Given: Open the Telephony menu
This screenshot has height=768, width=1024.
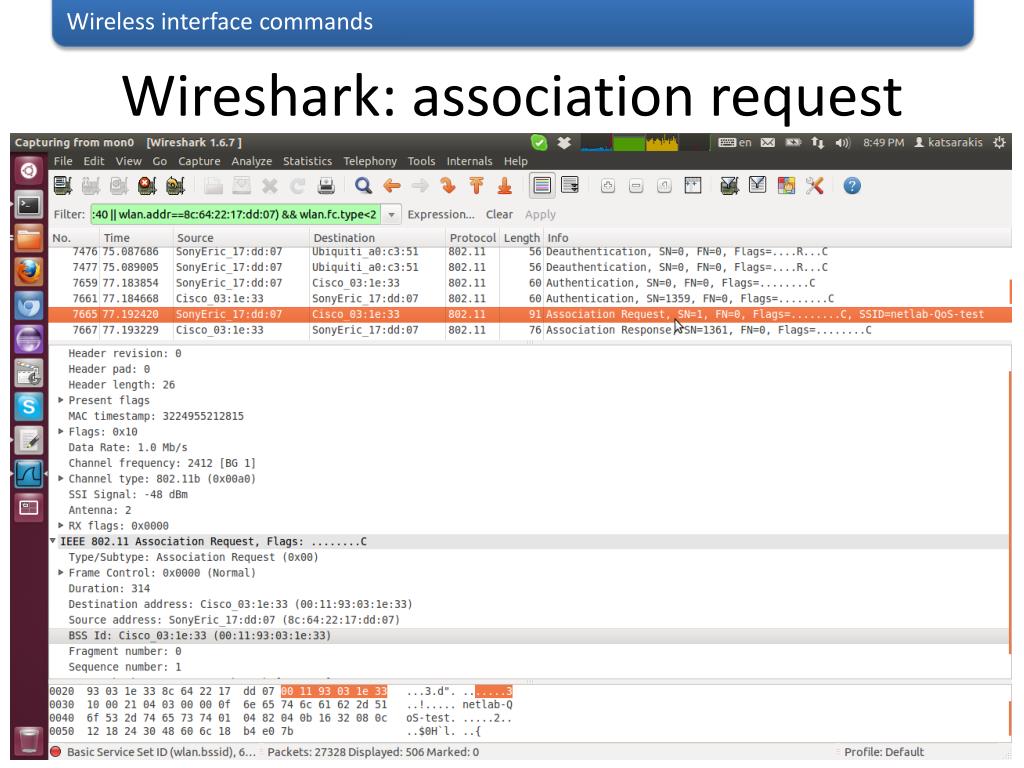Looking at the screenshot, I should pyautogui.click(x=370, y=161).
